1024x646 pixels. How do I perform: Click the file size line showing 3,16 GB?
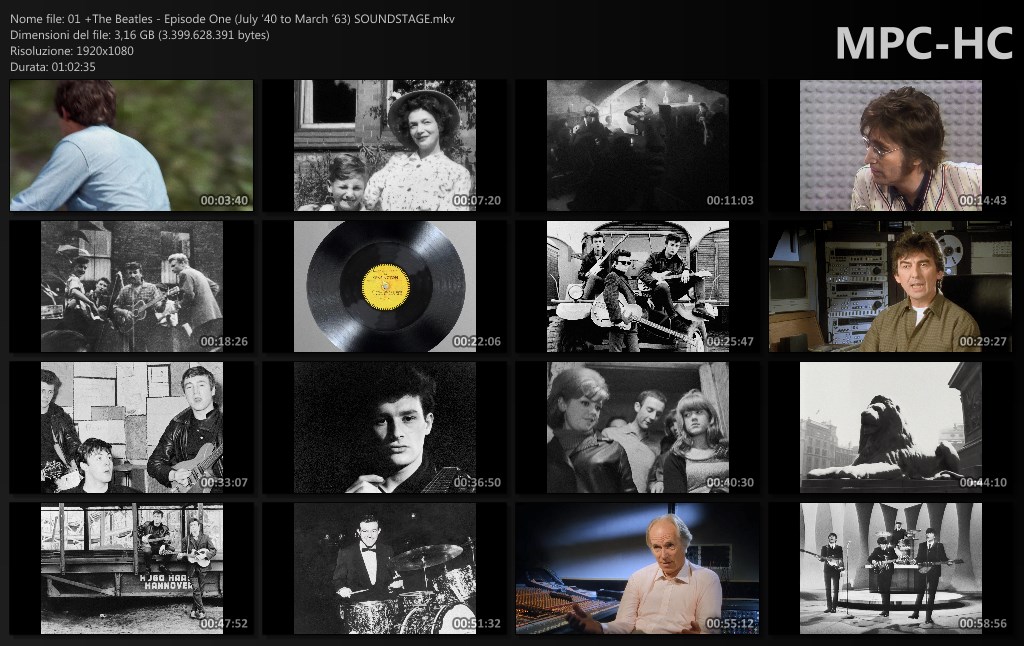coord(139,35)
